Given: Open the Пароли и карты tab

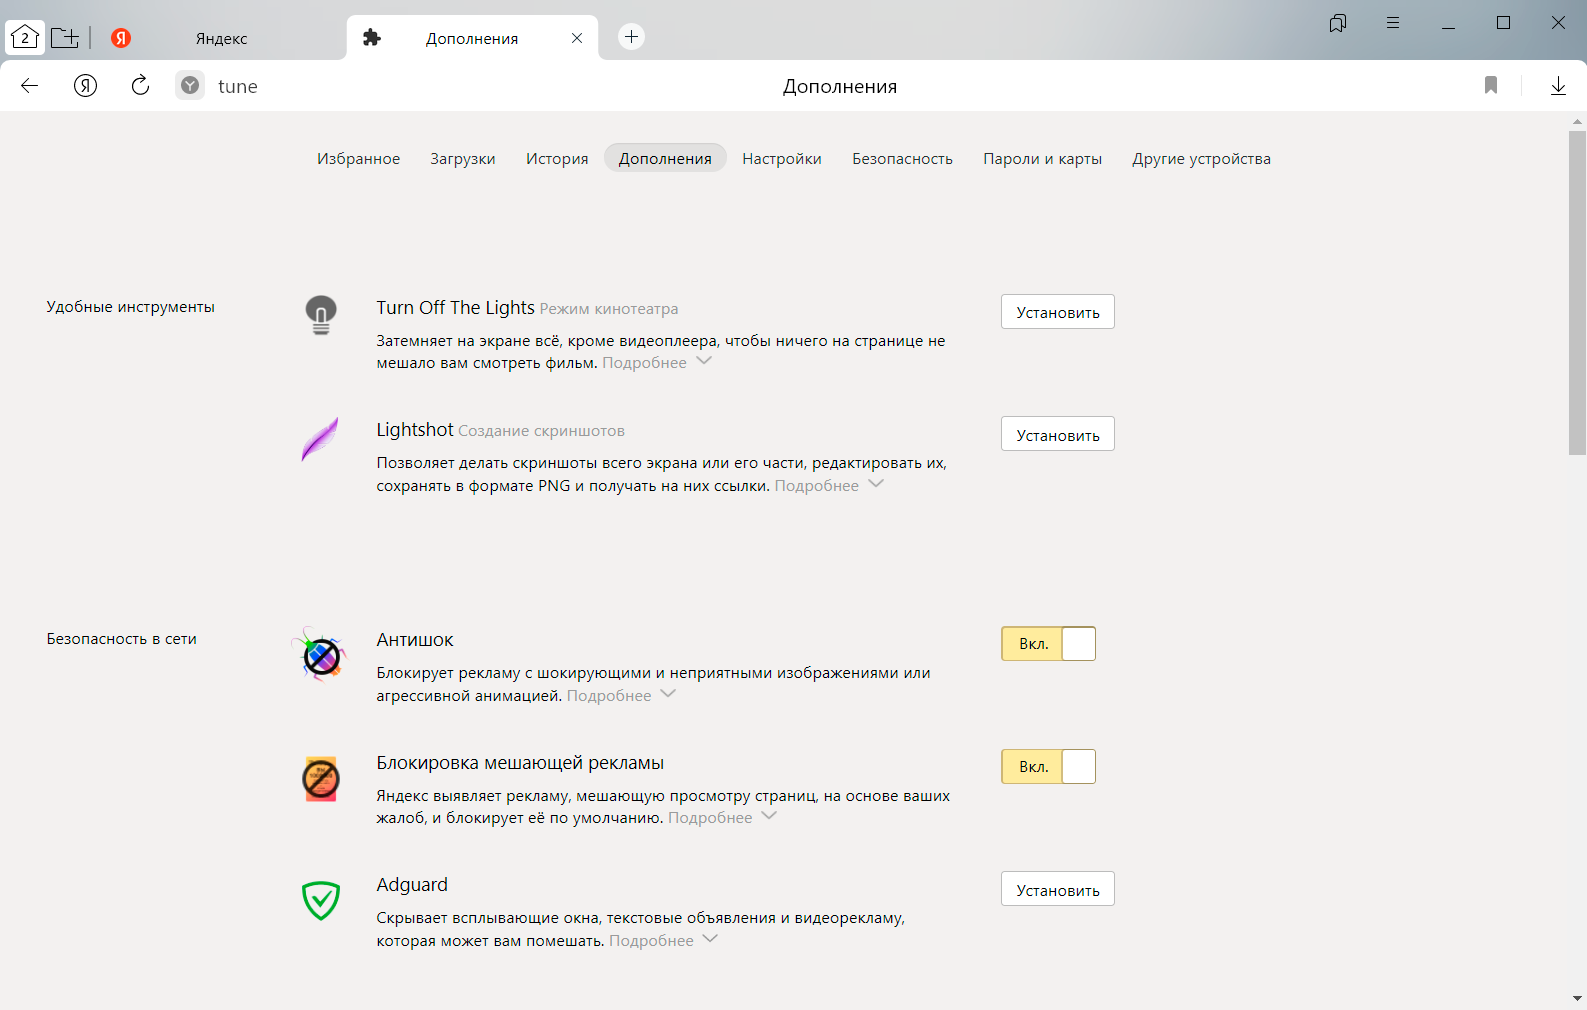Looking at the screenshot, I should [x=1042, y=159].
